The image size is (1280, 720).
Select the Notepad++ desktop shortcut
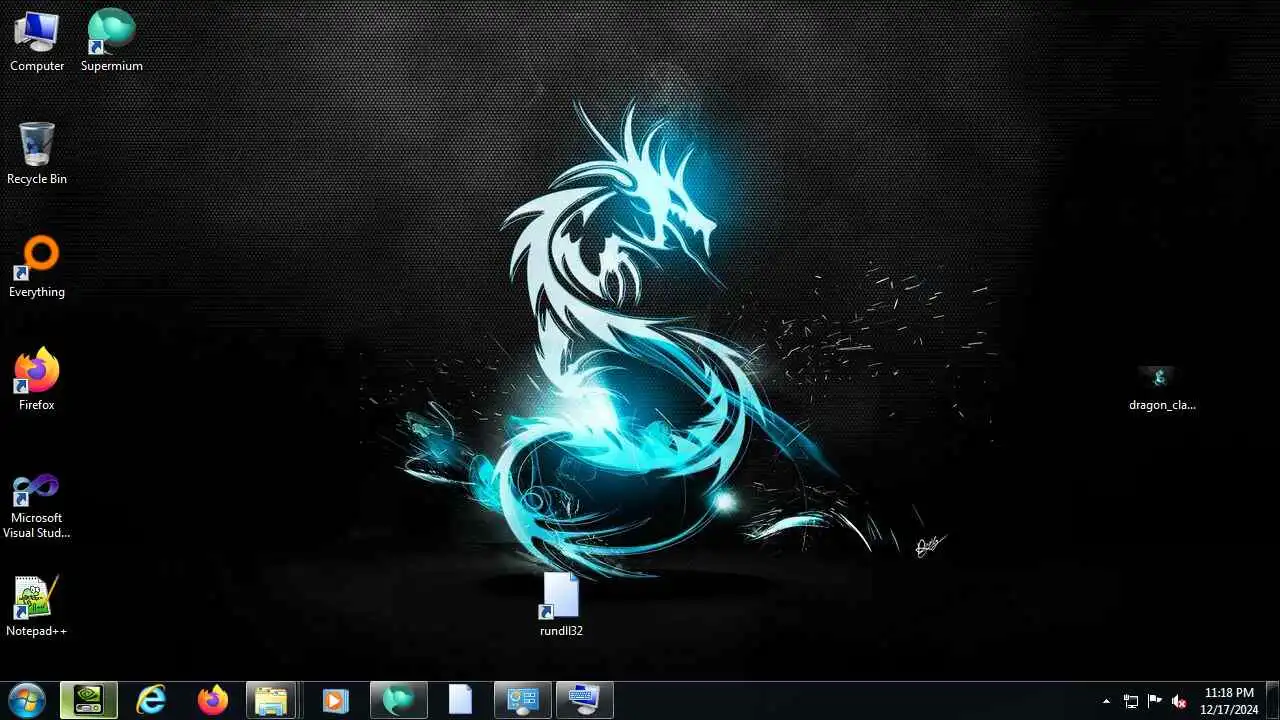[37, 606]
